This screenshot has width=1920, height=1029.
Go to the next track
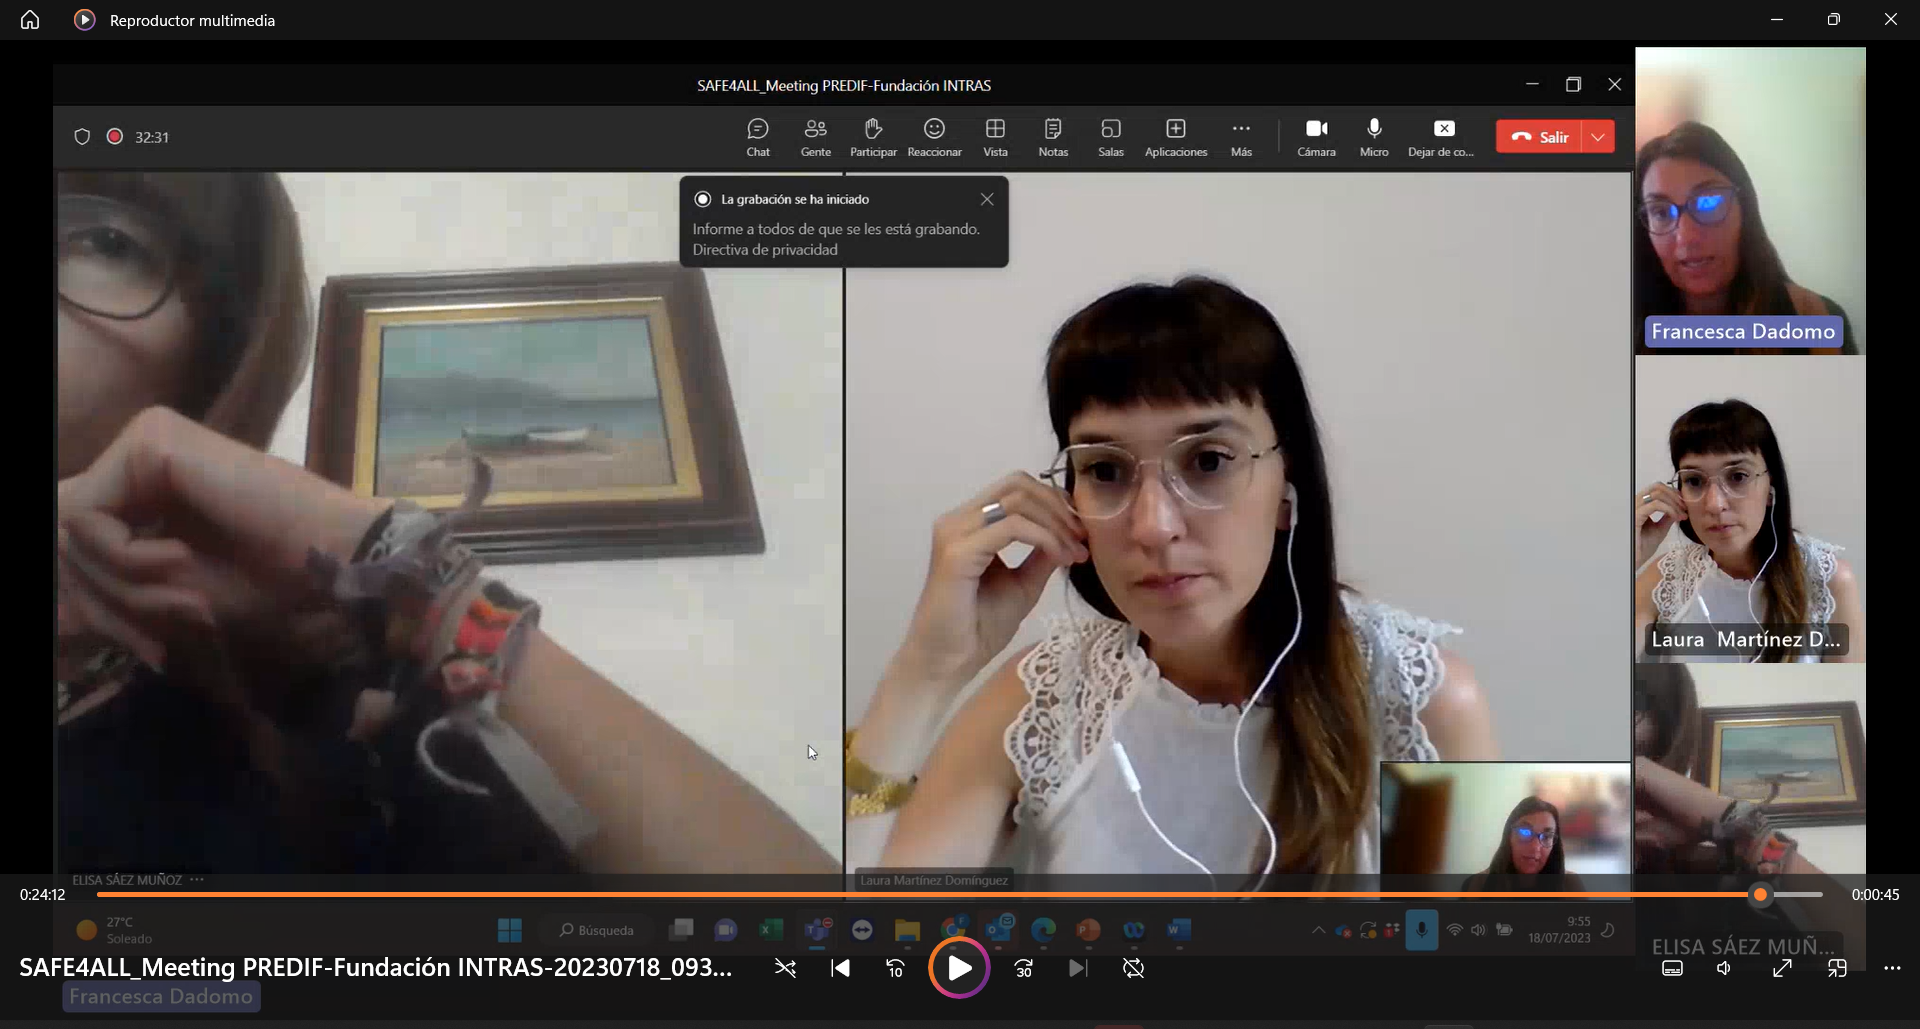1078,968
